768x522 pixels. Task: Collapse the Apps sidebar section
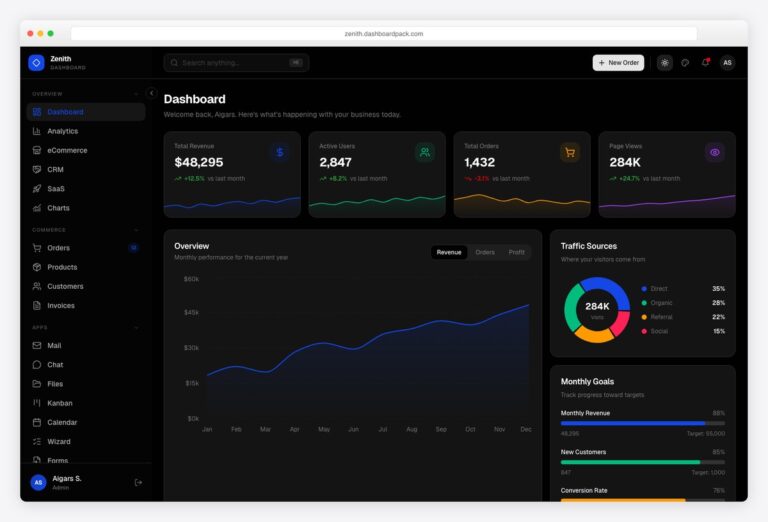[136, 327]
